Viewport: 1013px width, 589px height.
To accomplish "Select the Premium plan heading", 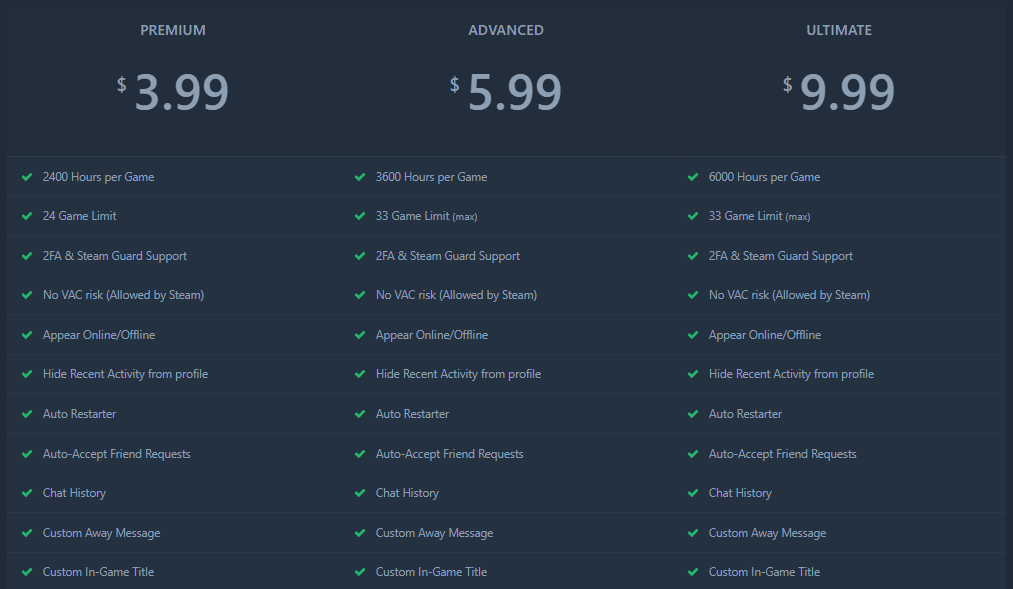I will click(173, 30).
